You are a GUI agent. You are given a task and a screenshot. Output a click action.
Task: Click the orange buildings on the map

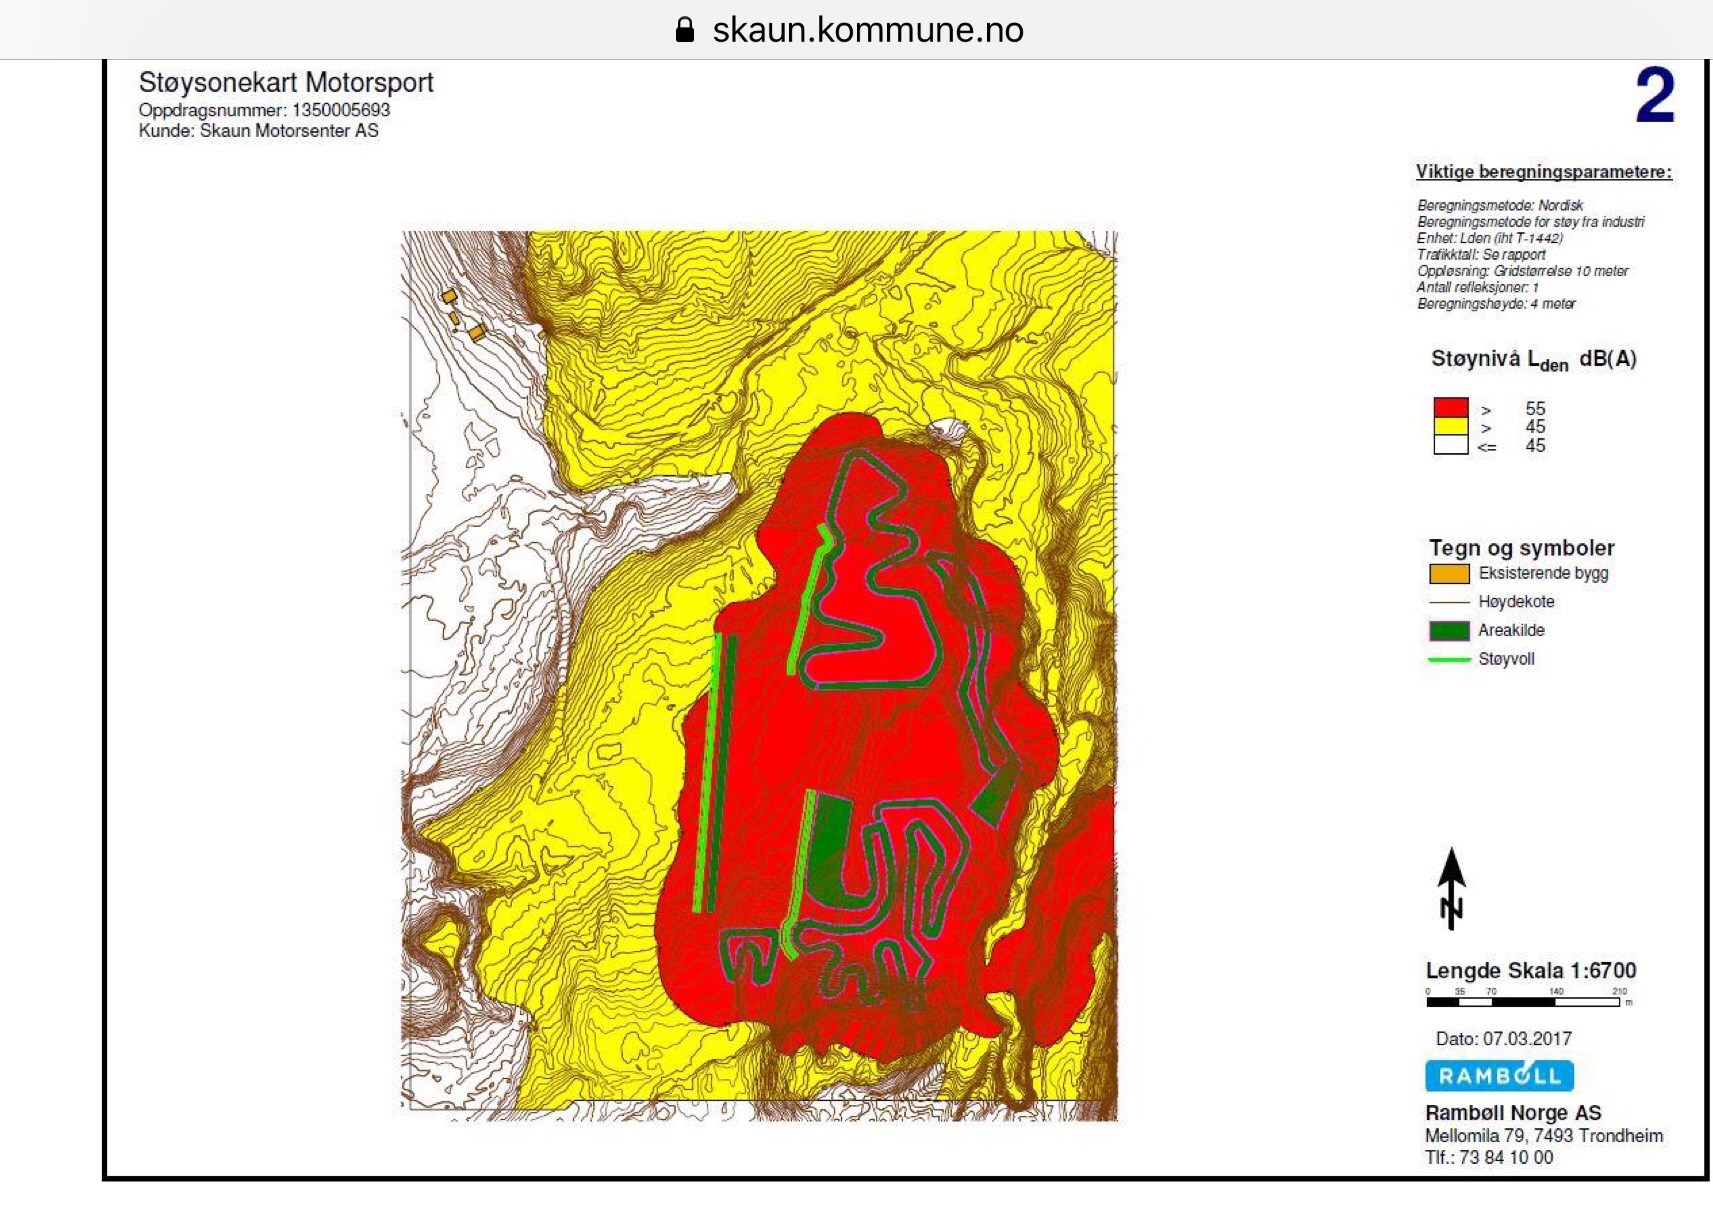476,331
